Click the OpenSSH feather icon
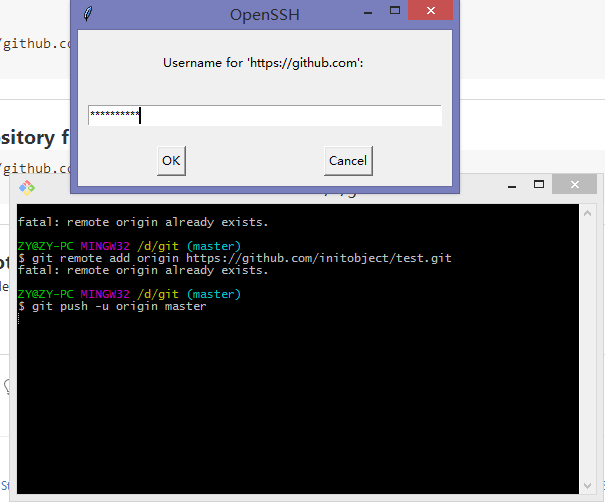The image size is (605, 503). click(x=88, y=14)
